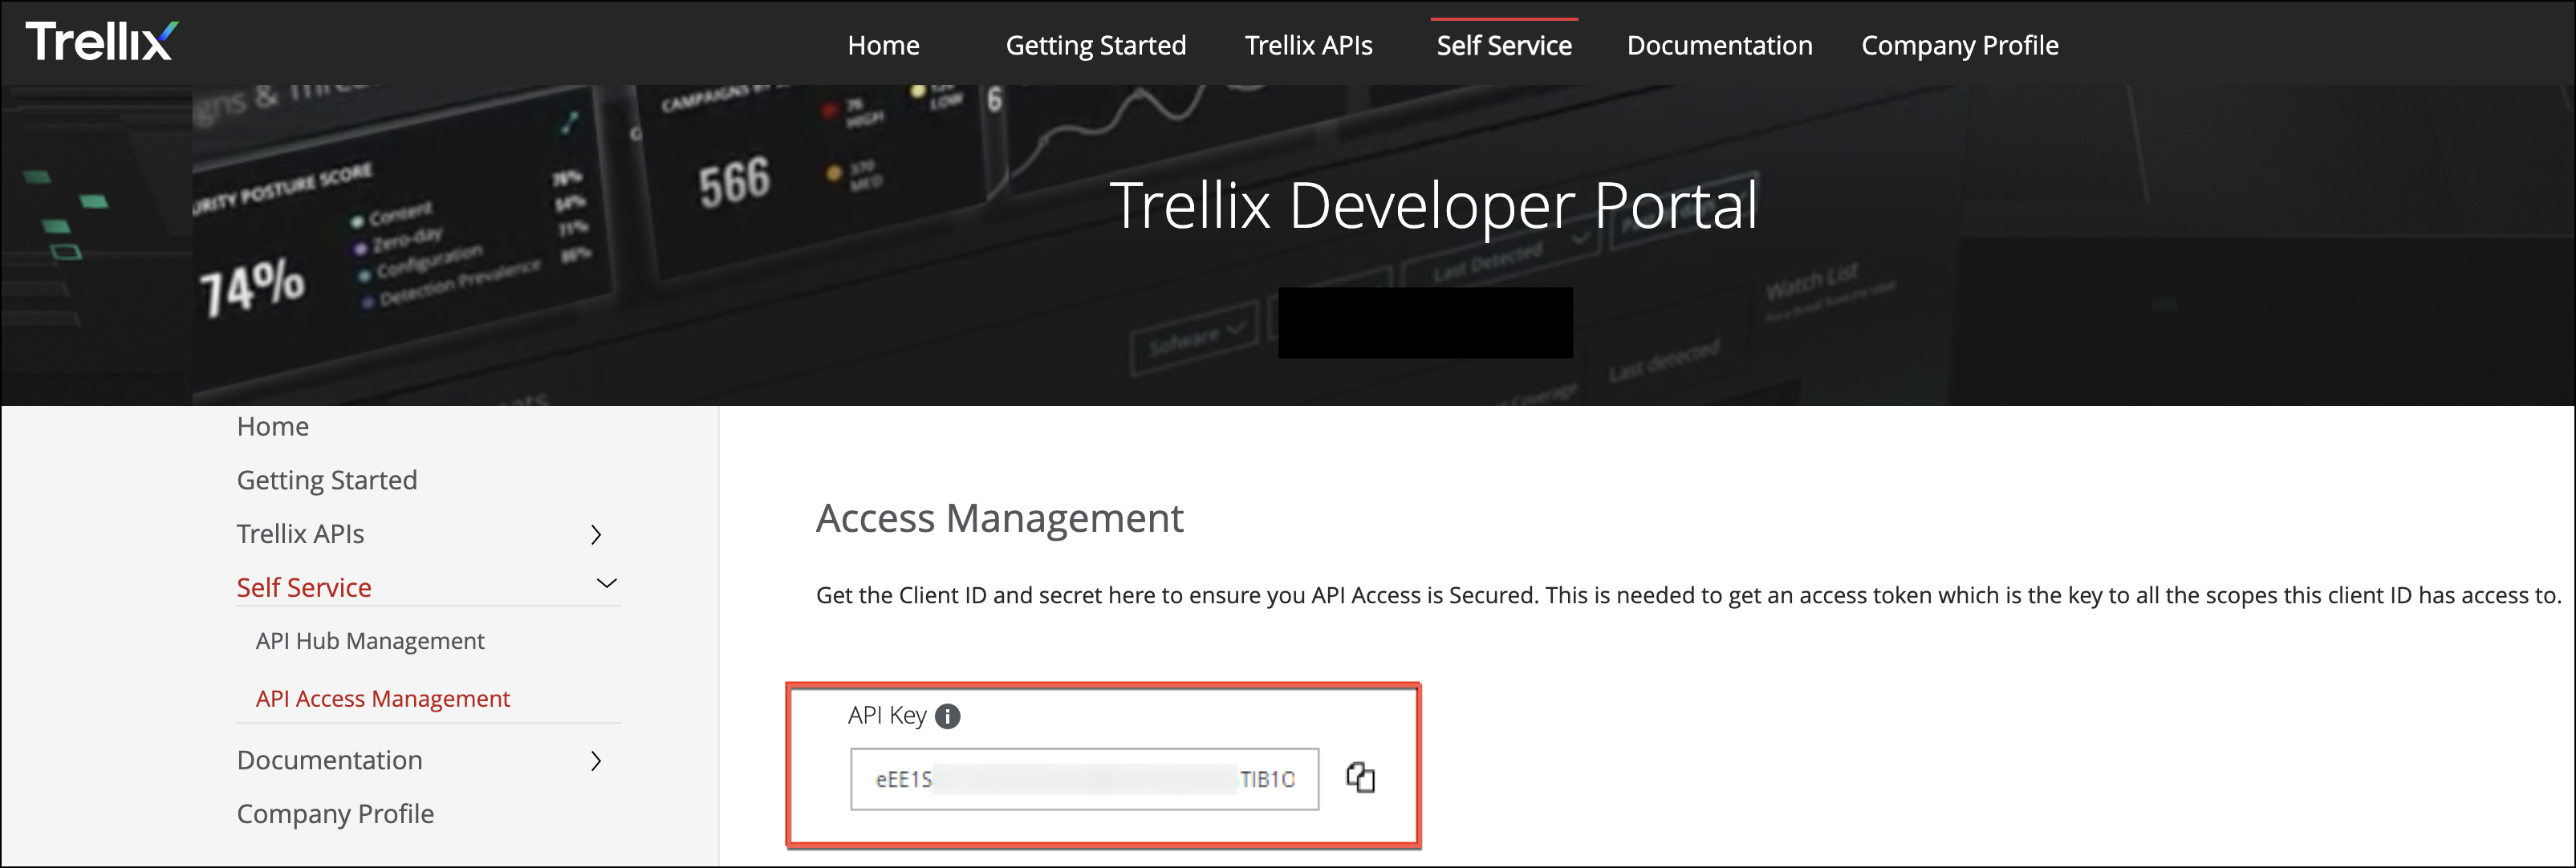The height and width of the screenshot is (868, 2576).
Task: Copy the API Key to clipboard
Action: (1360, 777)
